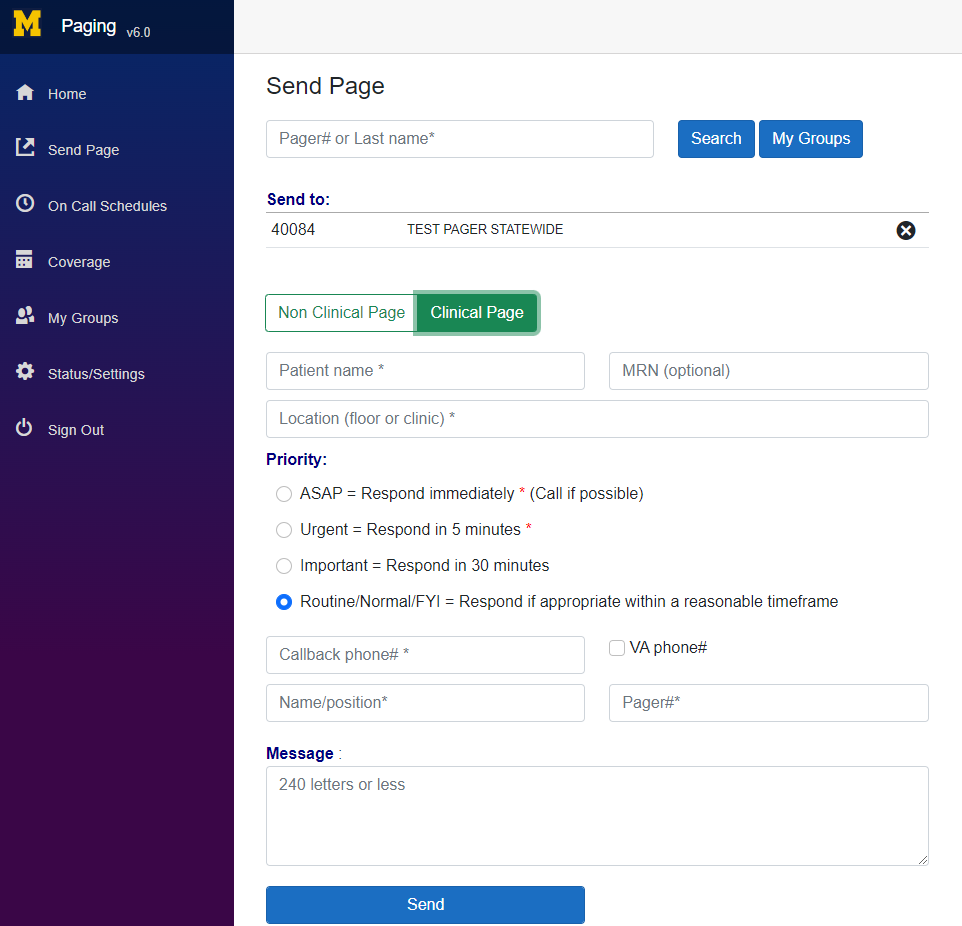The width and height of the screenshot is (962, 926).
Task: Switch to the Non Clinical Page tab
Action: pos(340,312)
